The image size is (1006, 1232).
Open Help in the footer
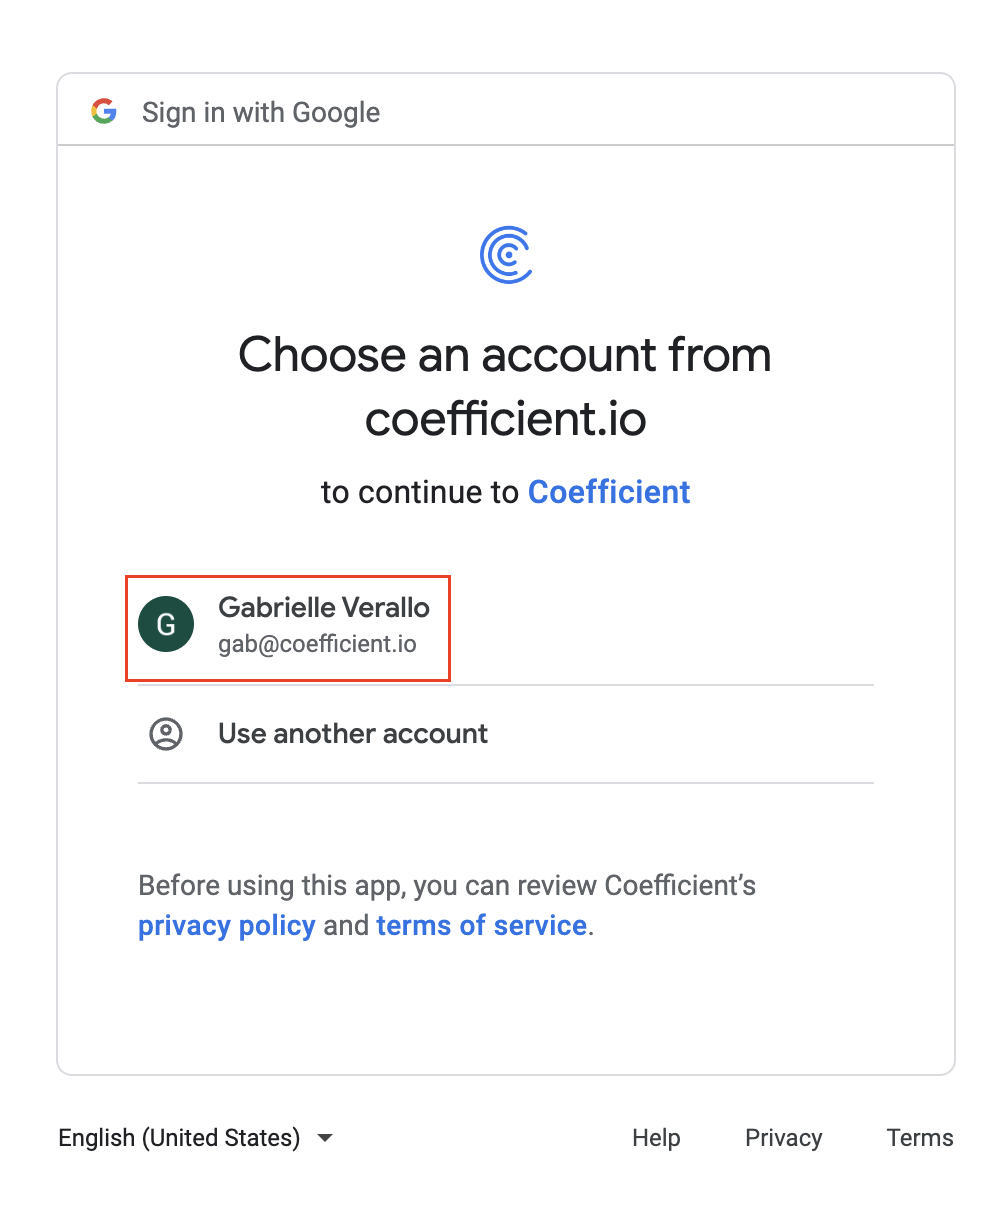656,1138
